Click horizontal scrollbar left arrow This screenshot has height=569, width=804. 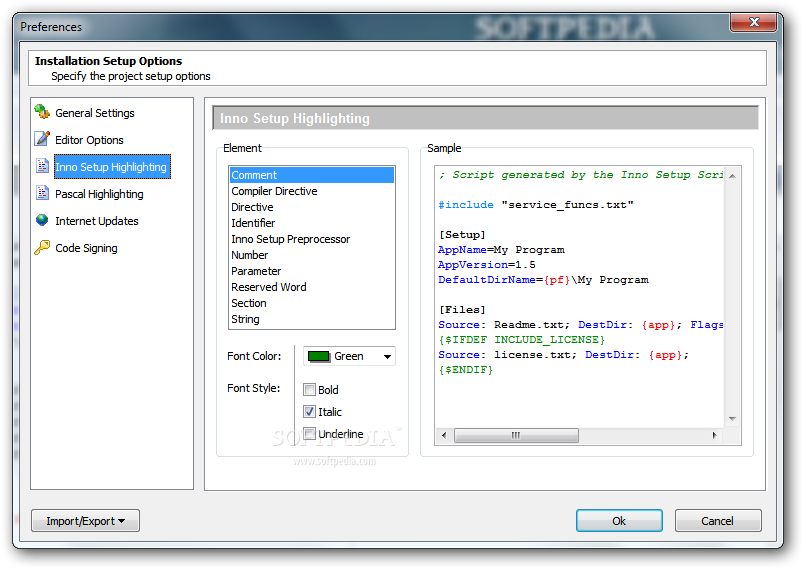(444, 435)
